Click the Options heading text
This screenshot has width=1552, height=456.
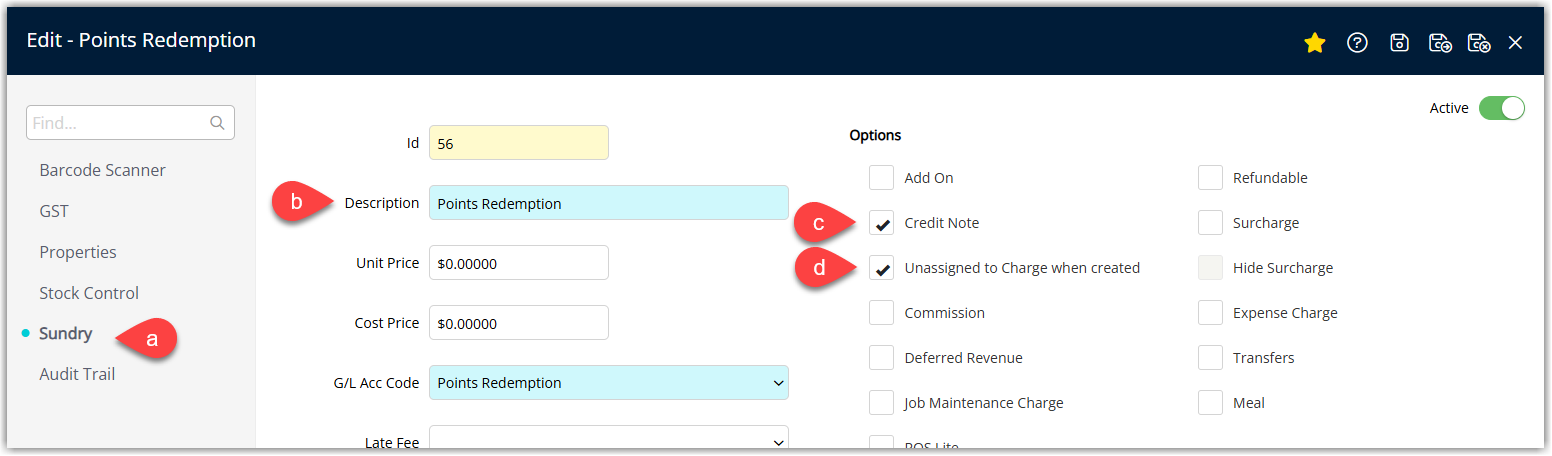click(875, 135)
